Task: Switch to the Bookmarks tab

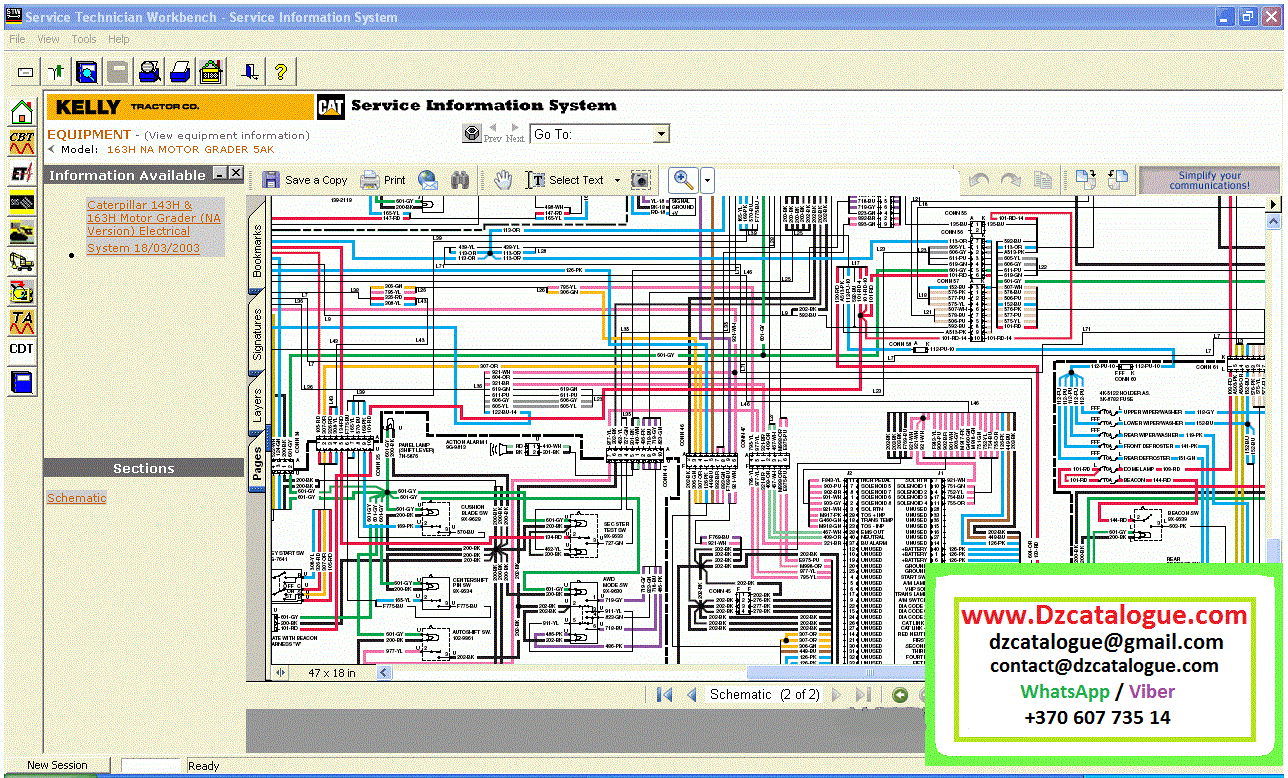Action: coord(257,251)
